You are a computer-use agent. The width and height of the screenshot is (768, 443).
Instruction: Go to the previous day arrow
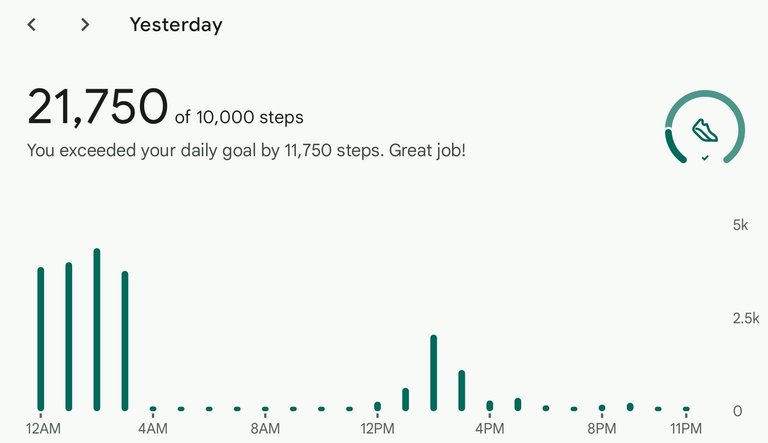[32, 25]
